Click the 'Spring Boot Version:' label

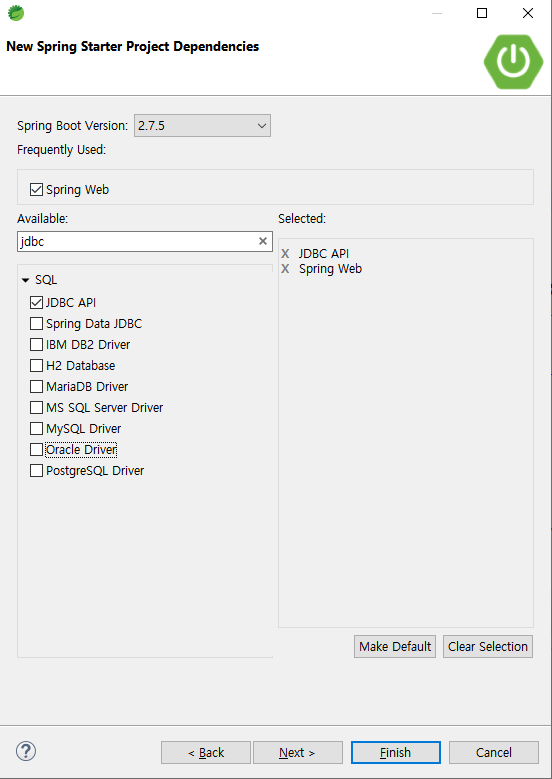pos(73,126)
